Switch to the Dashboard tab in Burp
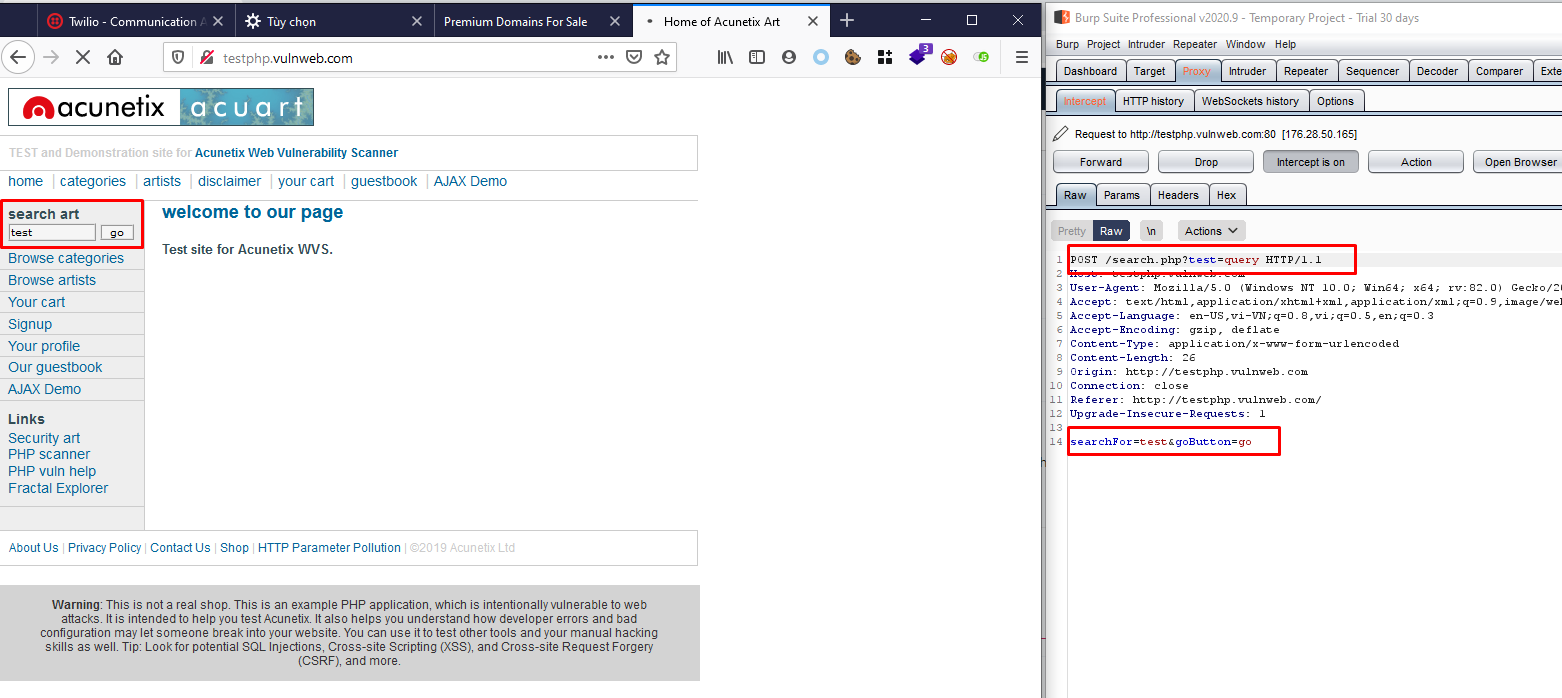The width and height of the screenshot is (1562, 698). point(1090,71)
